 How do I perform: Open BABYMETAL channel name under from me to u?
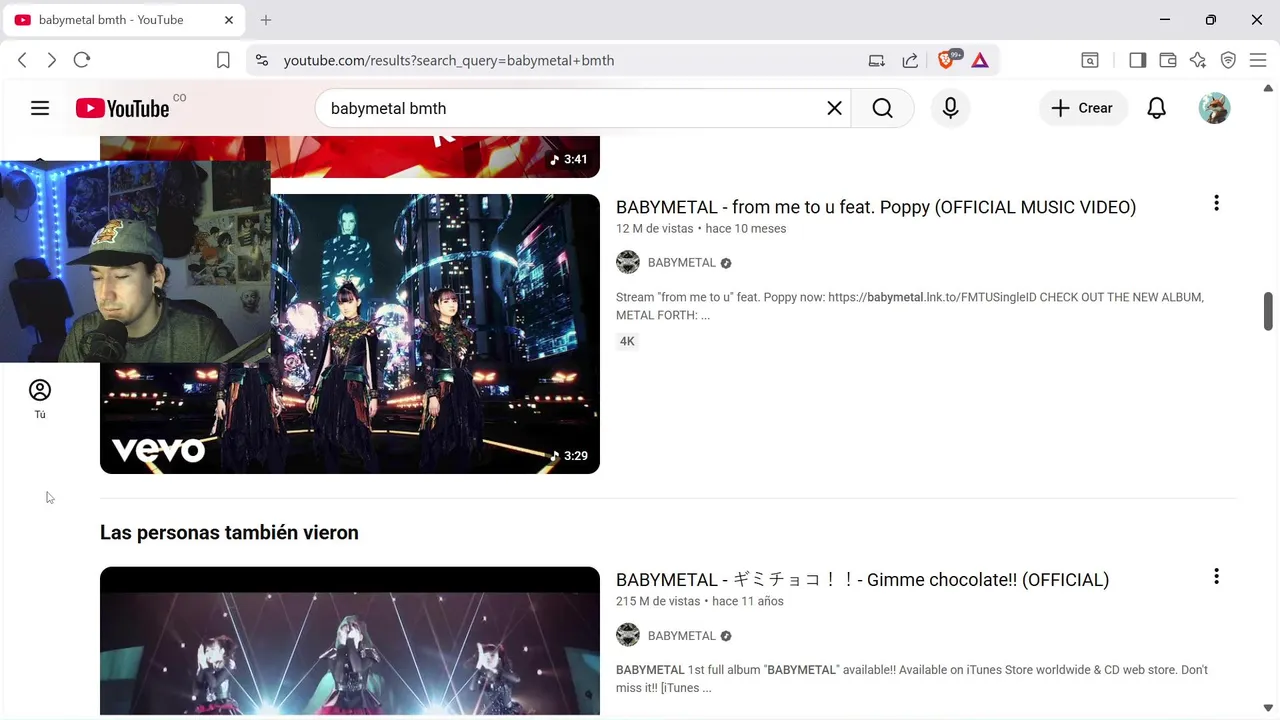click(682, 263)
